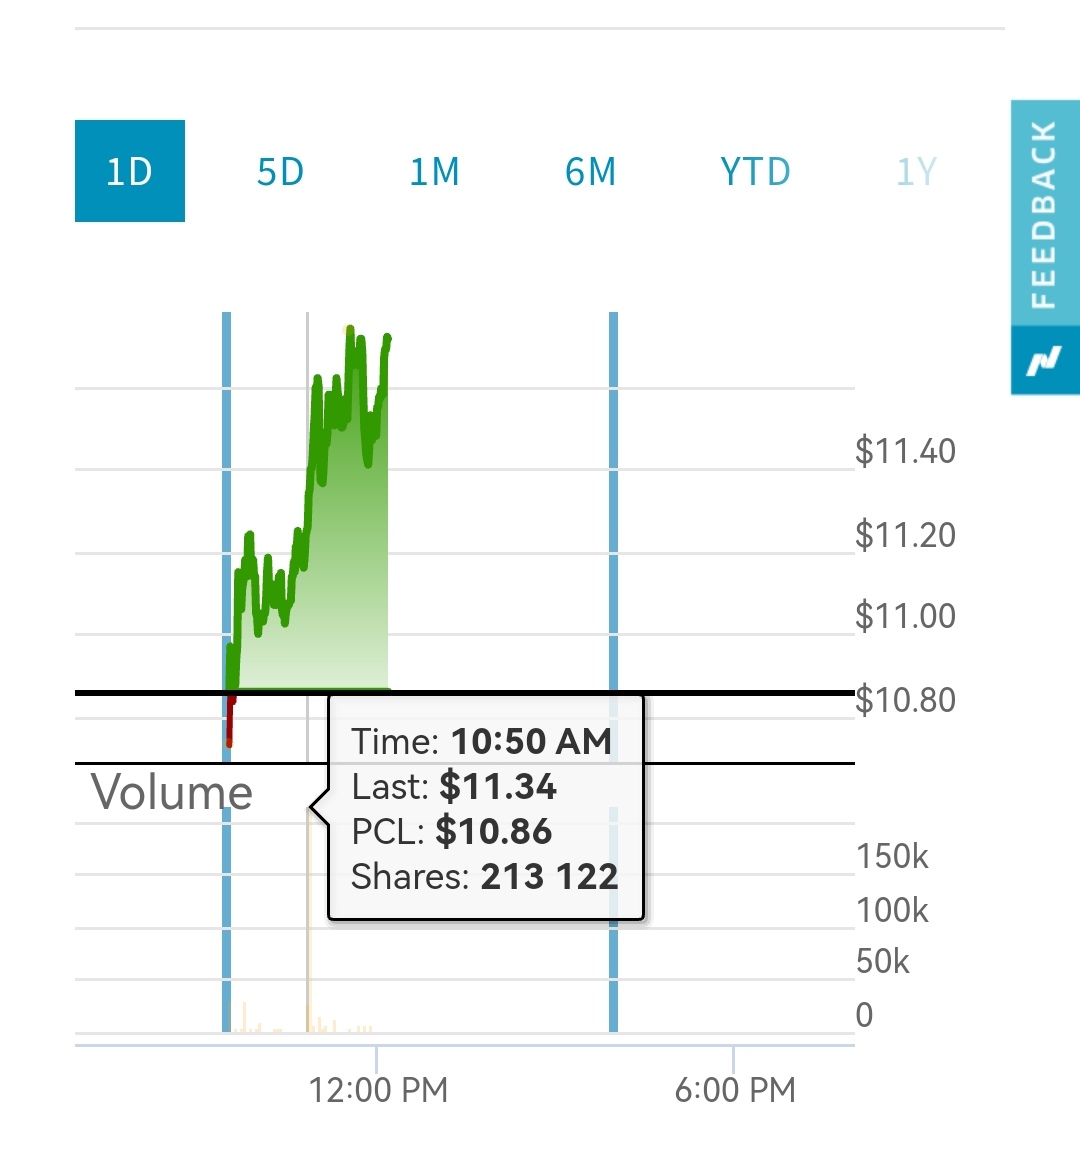Click the Nasdaq logo icon below Feedback

tap(1044, 360)
